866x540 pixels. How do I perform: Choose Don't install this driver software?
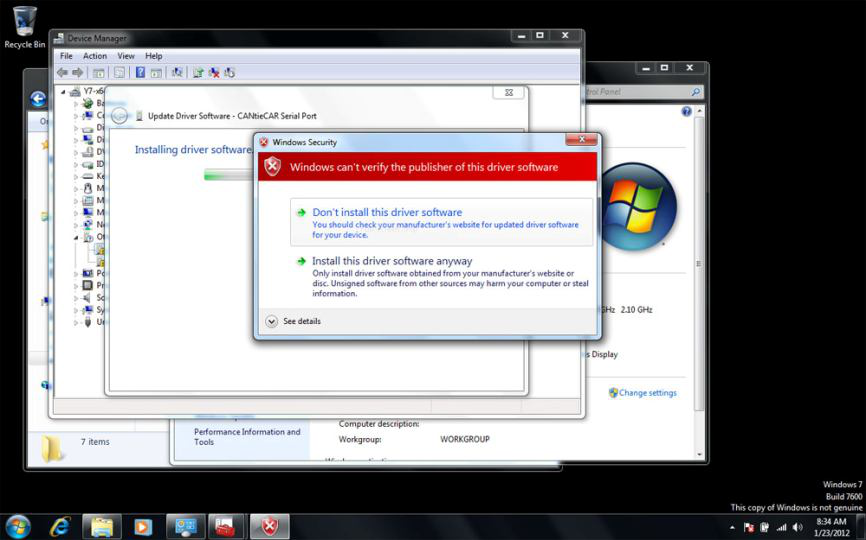(387, 212)
